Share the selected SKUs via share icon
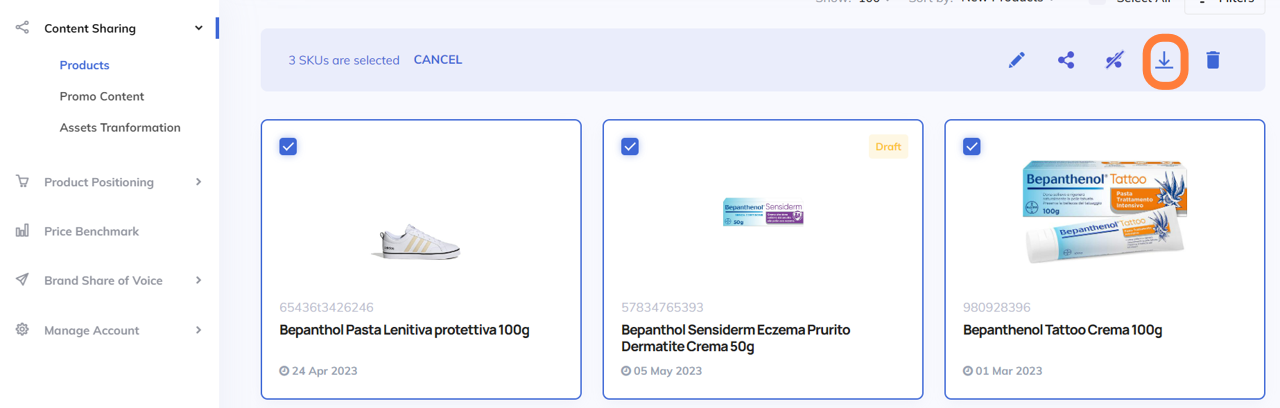 coord(1066,60)
